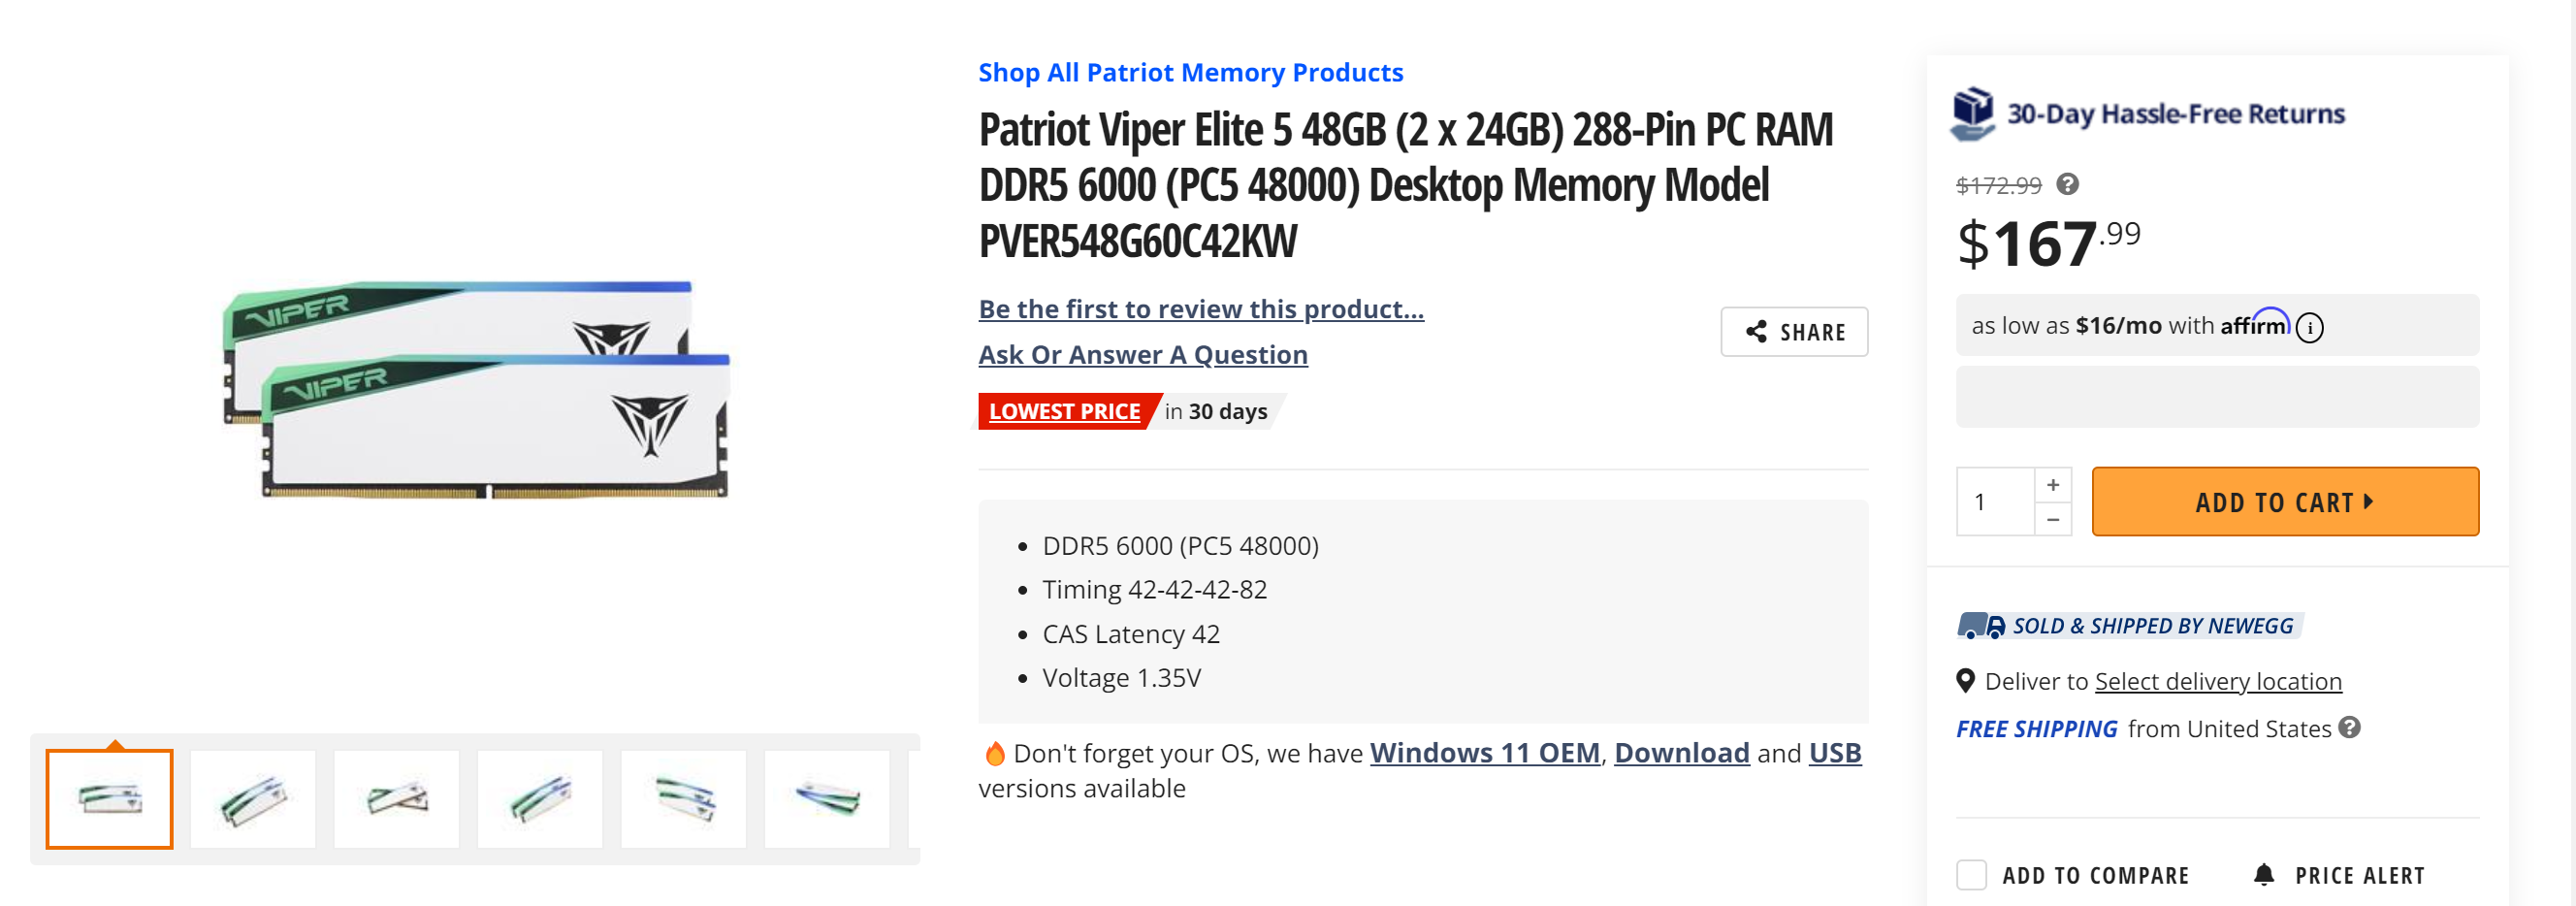2576x906 pixels.
Task: Click the delivery location pin icon
Action: pos(1965,681)
